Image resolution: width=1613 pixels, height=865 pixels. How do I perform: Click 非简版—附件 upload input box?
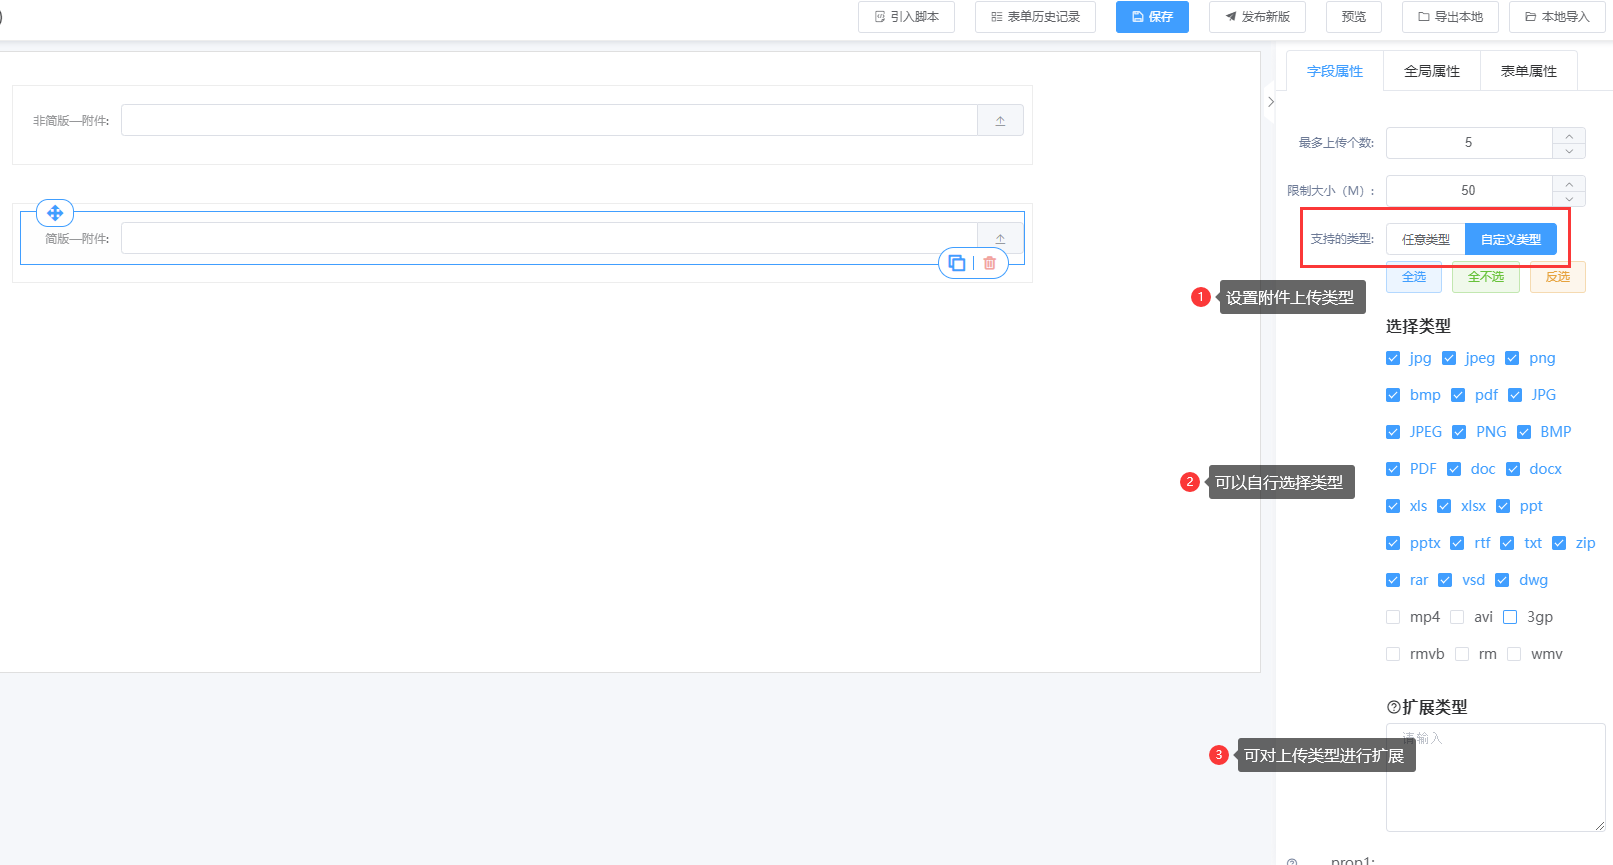[549, 121]
